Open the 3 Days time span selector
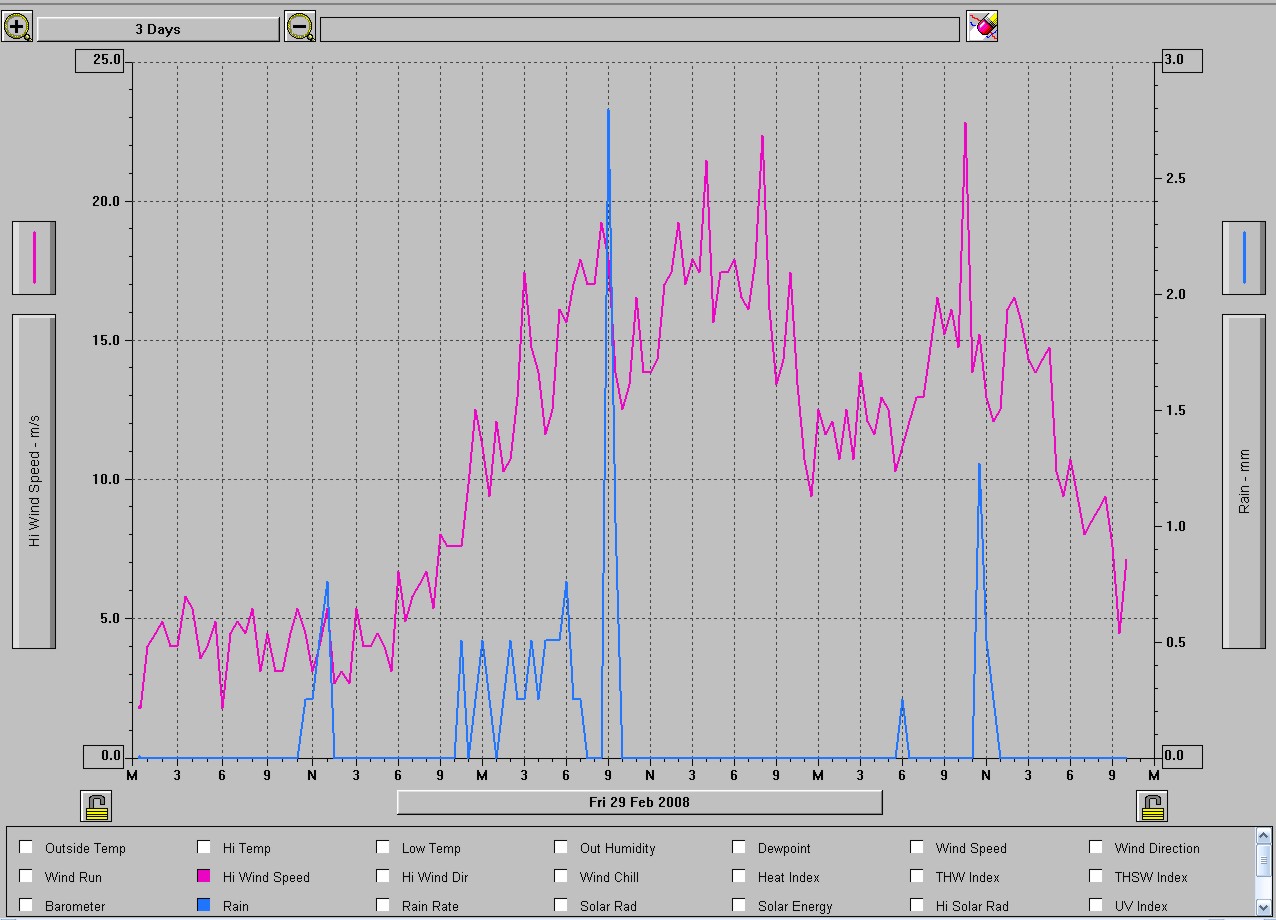Screen dimensions: 1276x920 point(158,29)
